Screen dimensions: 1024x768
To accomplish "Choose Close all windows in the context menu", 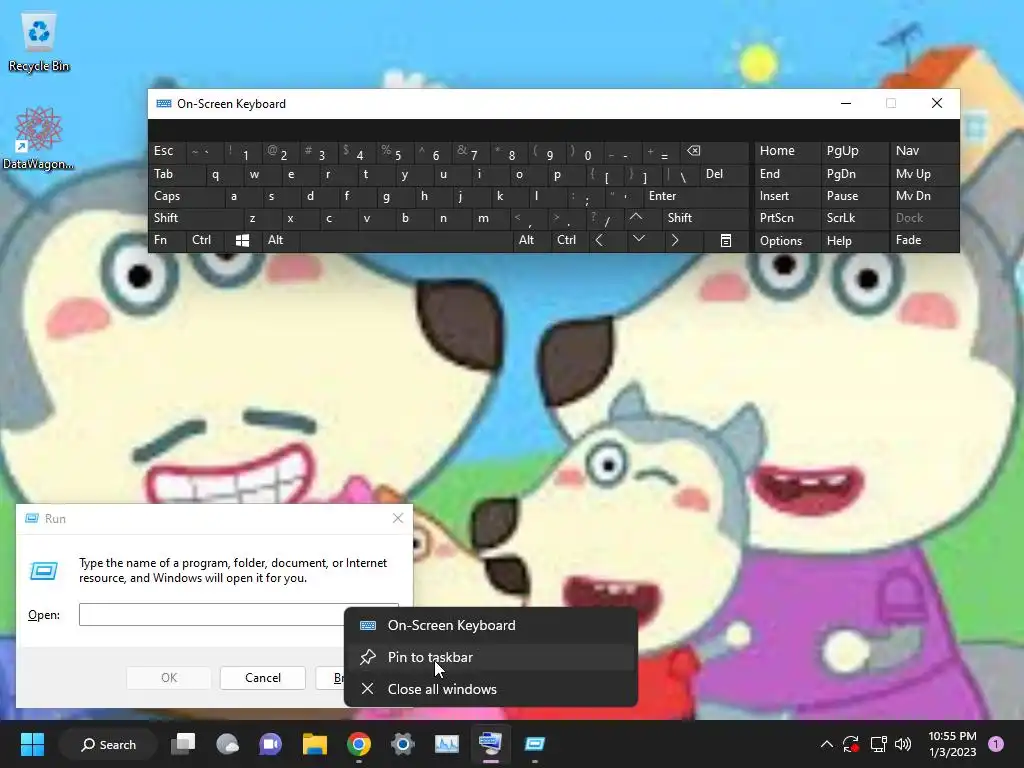I will (490, 689).
